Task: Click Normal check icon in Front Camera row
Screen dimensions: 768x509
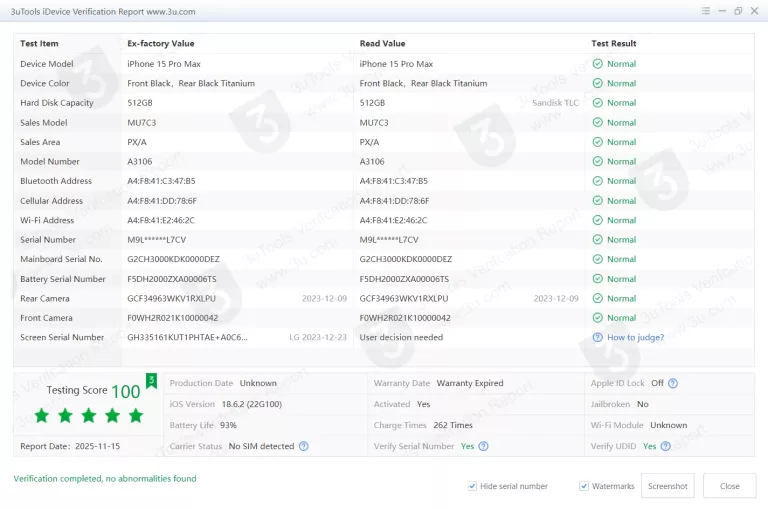Action: [597, 318]
